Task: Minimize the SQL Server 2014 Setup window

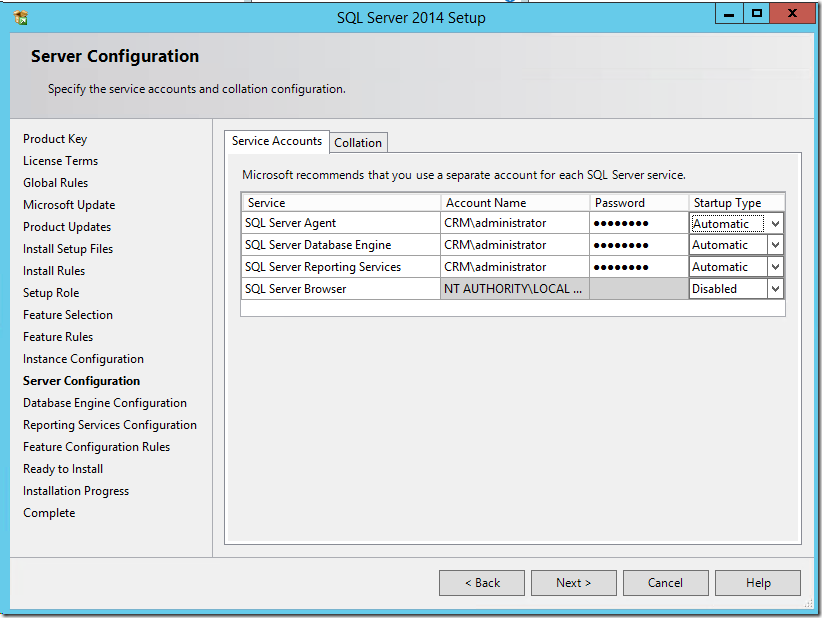Action: [x=729, y=14]
